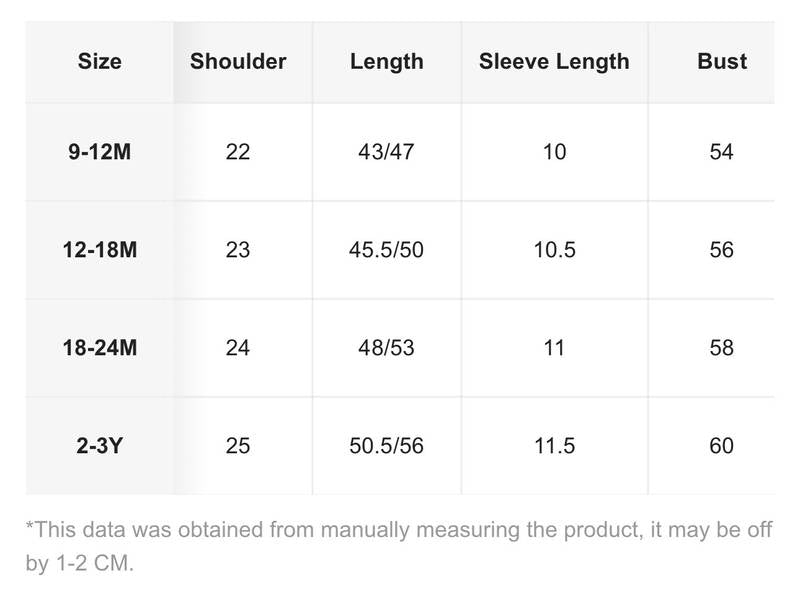Click bust value 56 for 12-18M
The height and width of the screenshot is (599, 800).
722,250
